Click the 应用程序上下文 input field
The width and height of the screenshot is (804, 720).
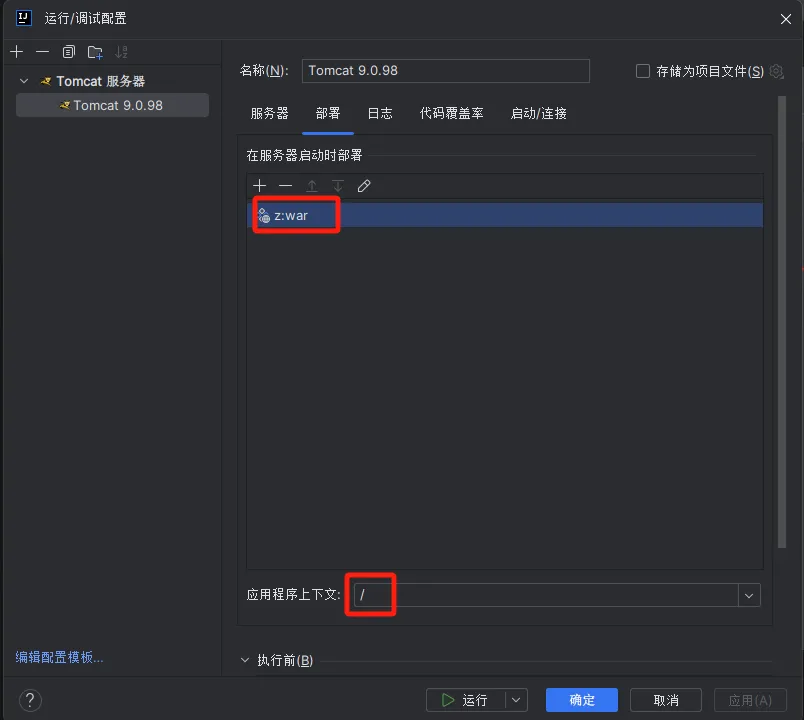tap(546, 595)
